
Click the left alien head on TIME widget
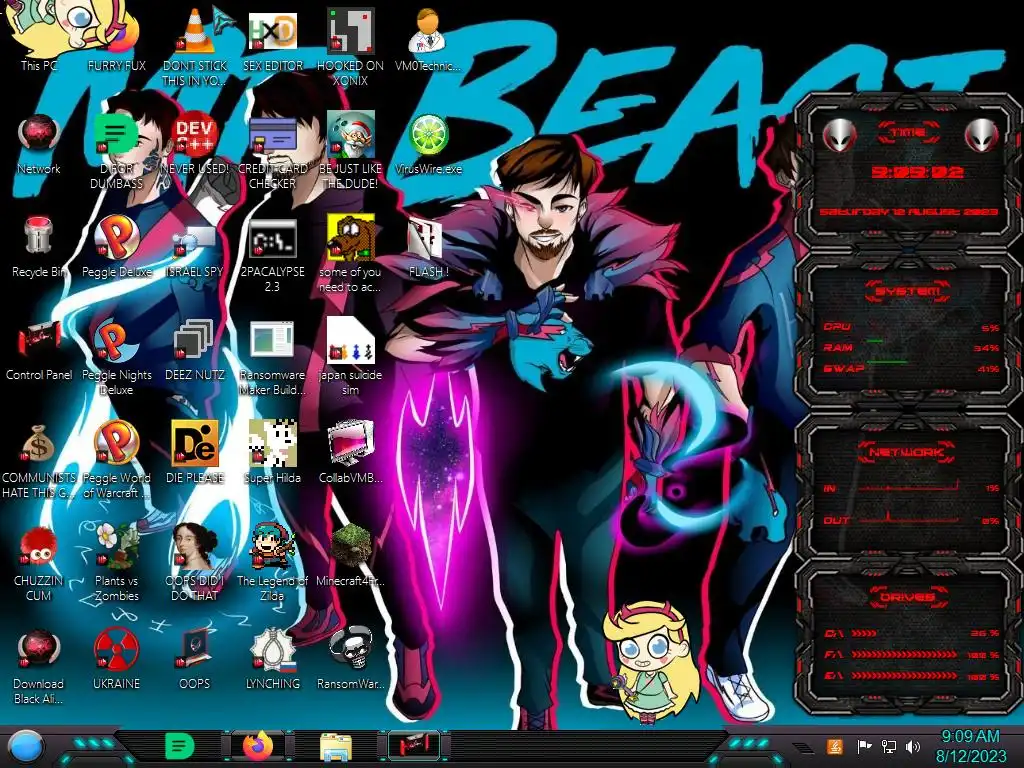[x=839, y=136]
